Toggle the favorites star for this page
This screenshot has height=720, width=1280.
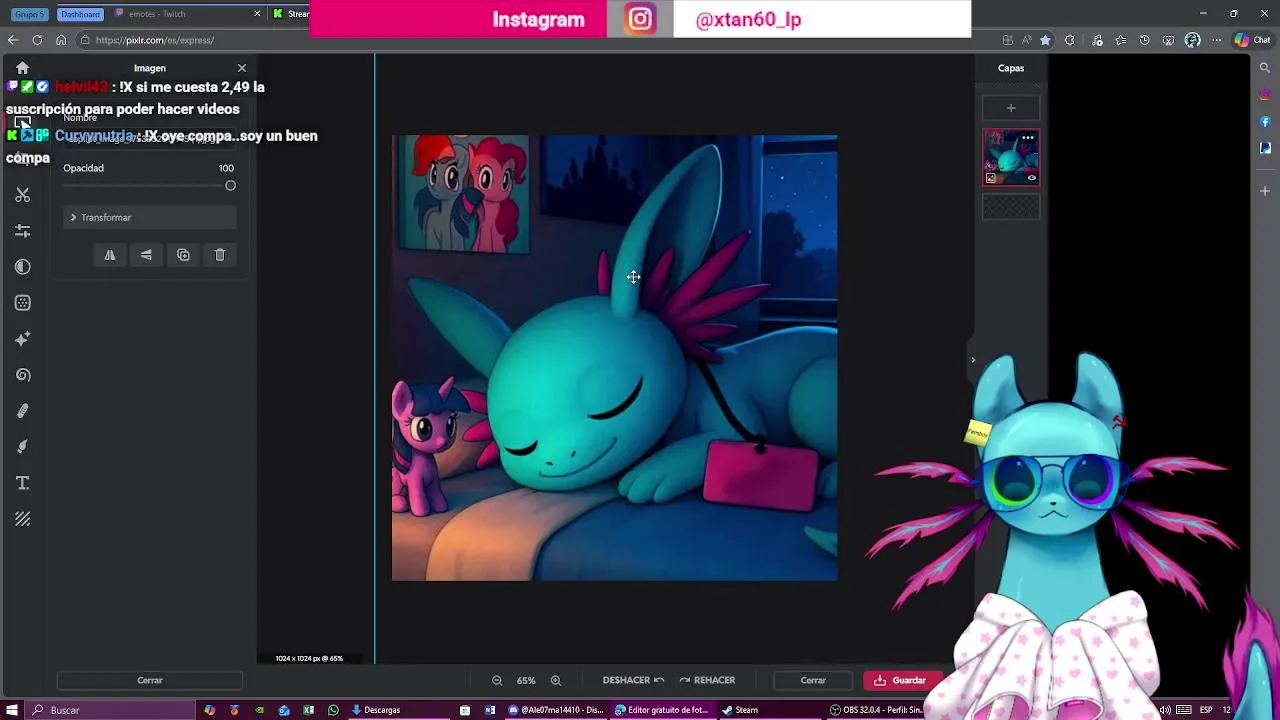1045,40
